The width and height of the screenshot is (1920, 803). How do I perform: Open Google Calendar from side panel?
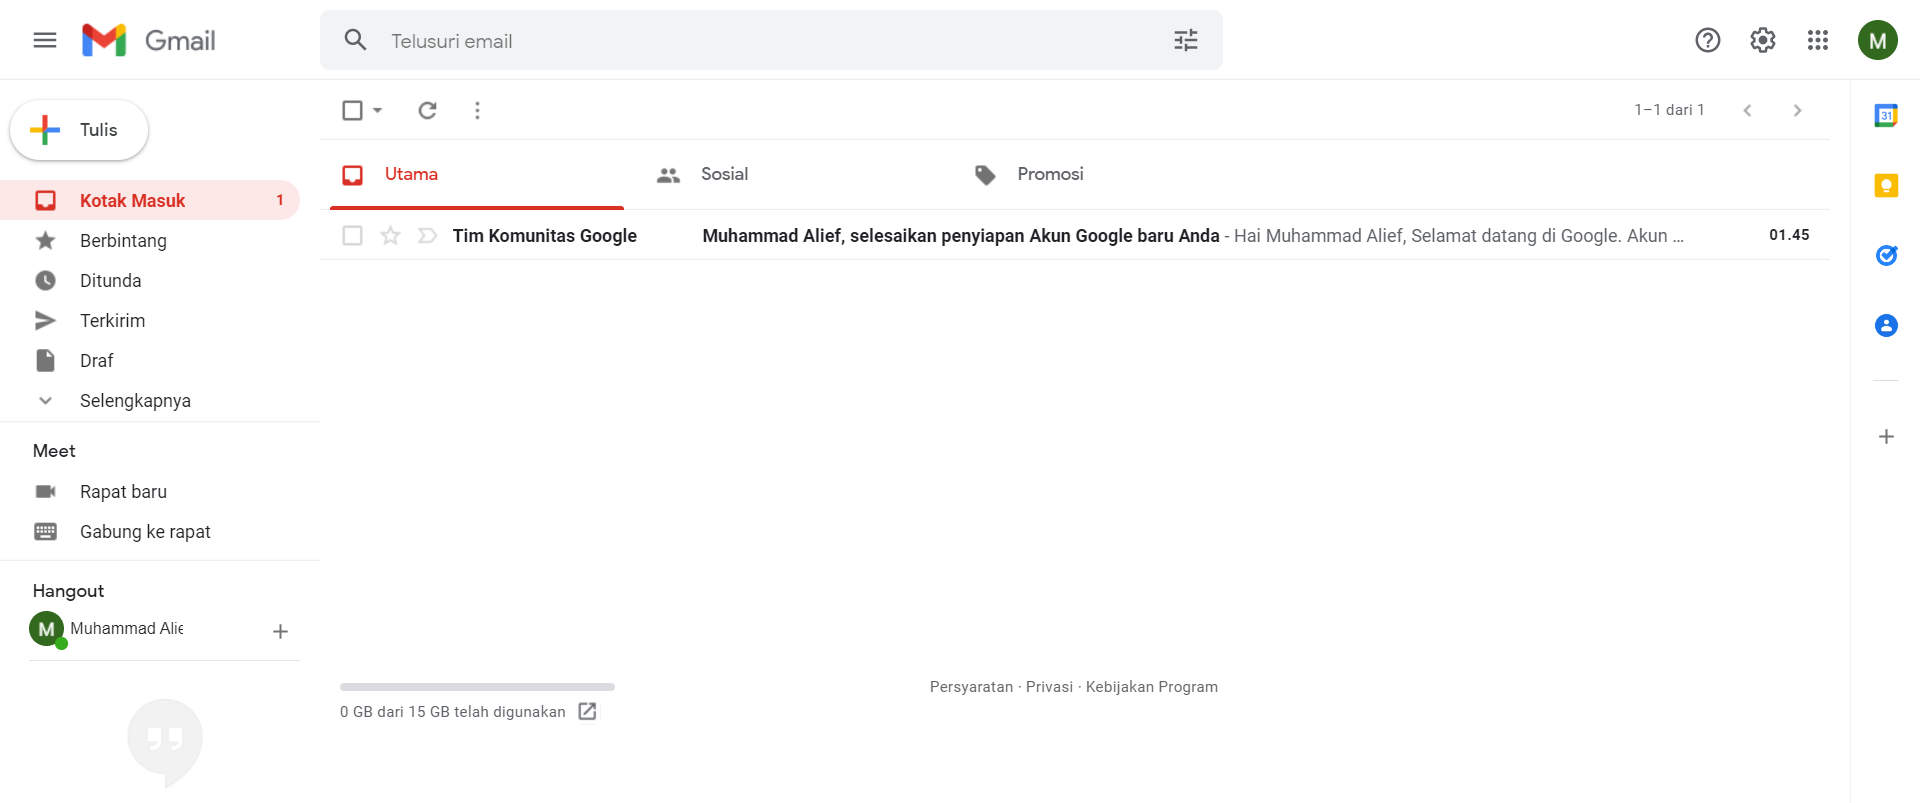pos(1886,115)
